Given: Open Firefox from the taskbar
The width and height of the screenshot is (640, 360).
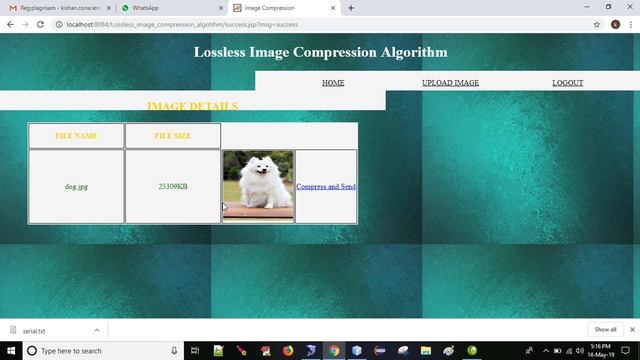Looking at the screenshot, I should point(288,351).
